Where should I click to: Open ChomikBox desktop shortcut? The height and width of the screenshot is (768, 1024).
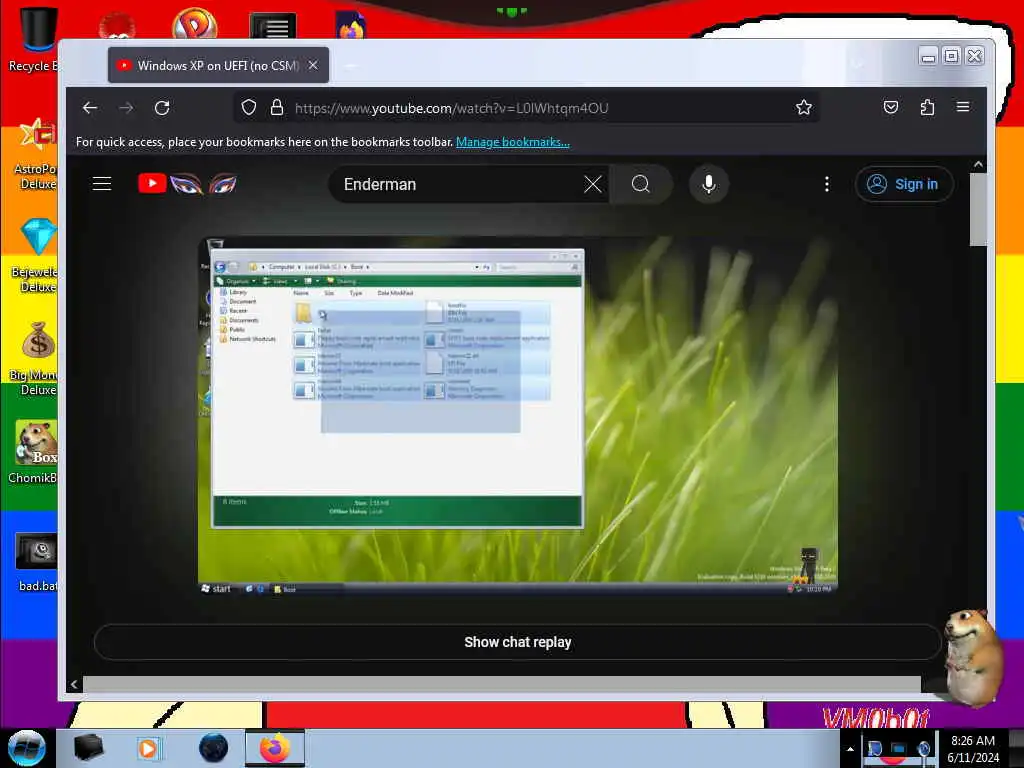[x=34, y=452]
